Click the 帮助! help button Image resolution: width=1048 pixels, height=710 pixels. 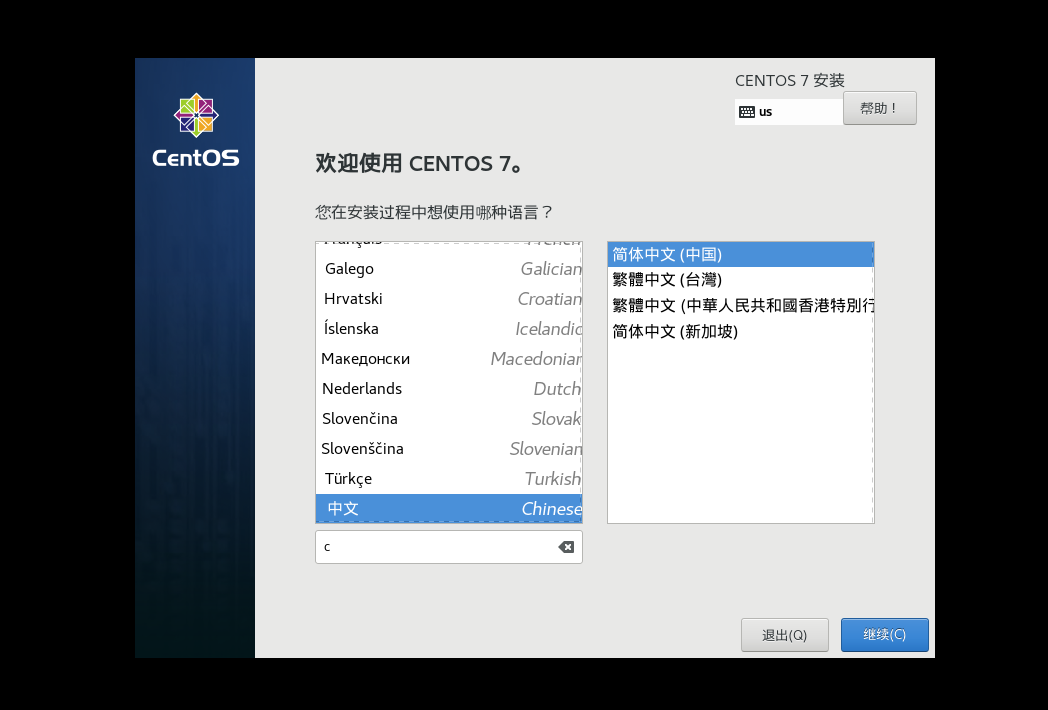880,108
